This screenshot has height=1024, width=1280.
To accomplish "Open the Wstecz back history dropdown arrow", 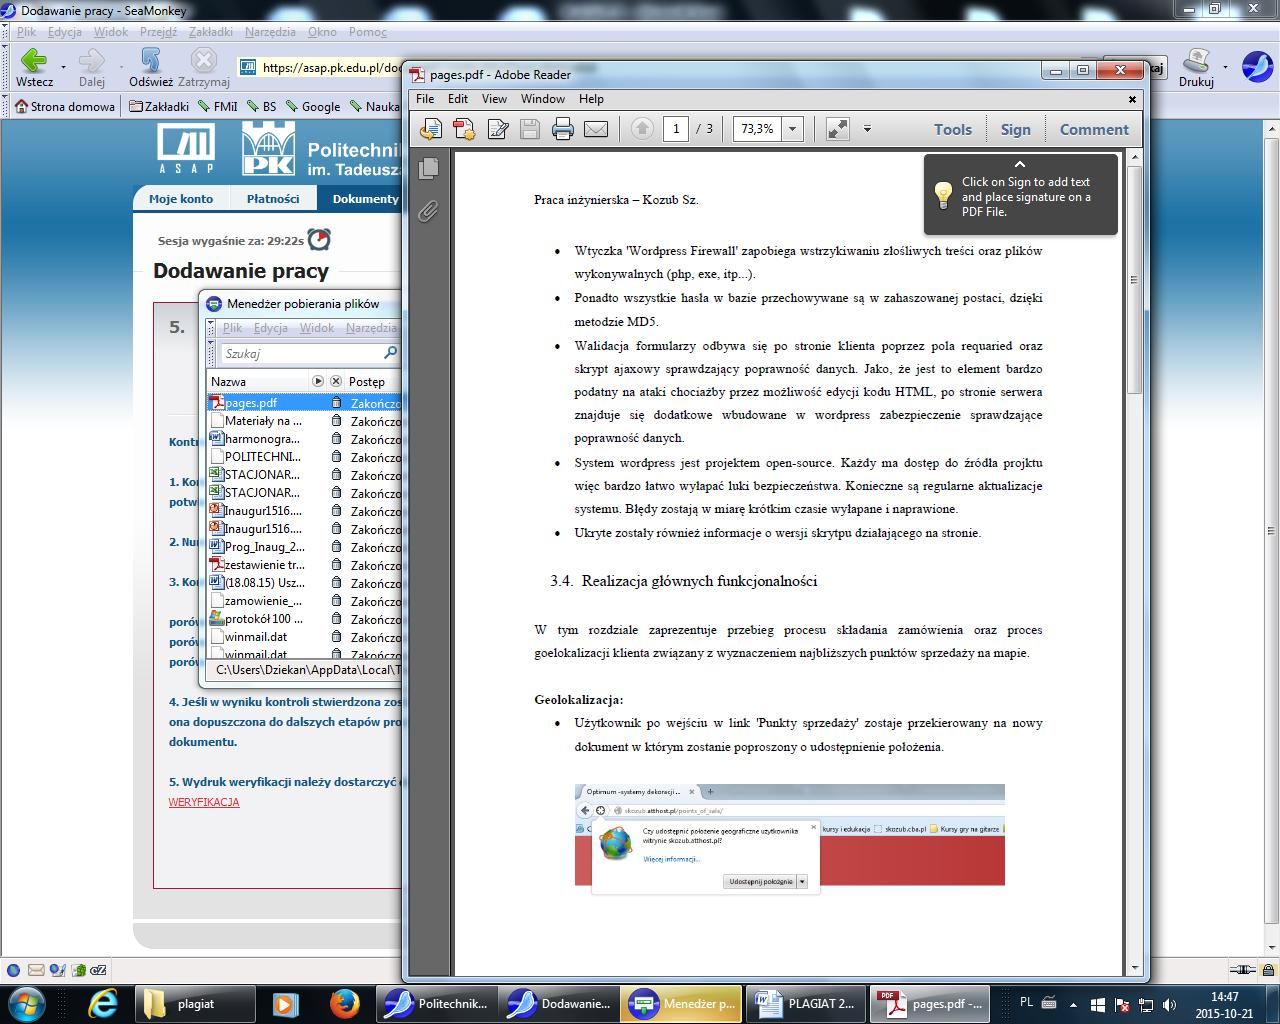I will (x=63, y=67).
